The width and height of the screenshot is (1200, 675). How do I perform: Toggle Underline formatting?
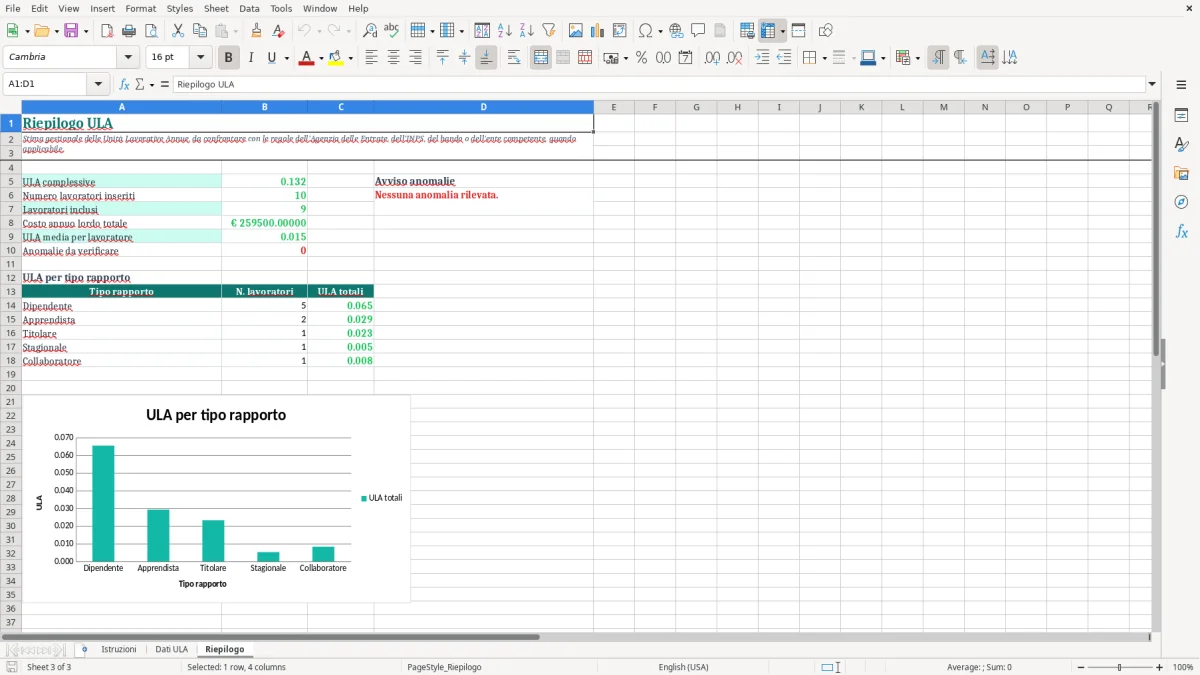tap(272, 58)
